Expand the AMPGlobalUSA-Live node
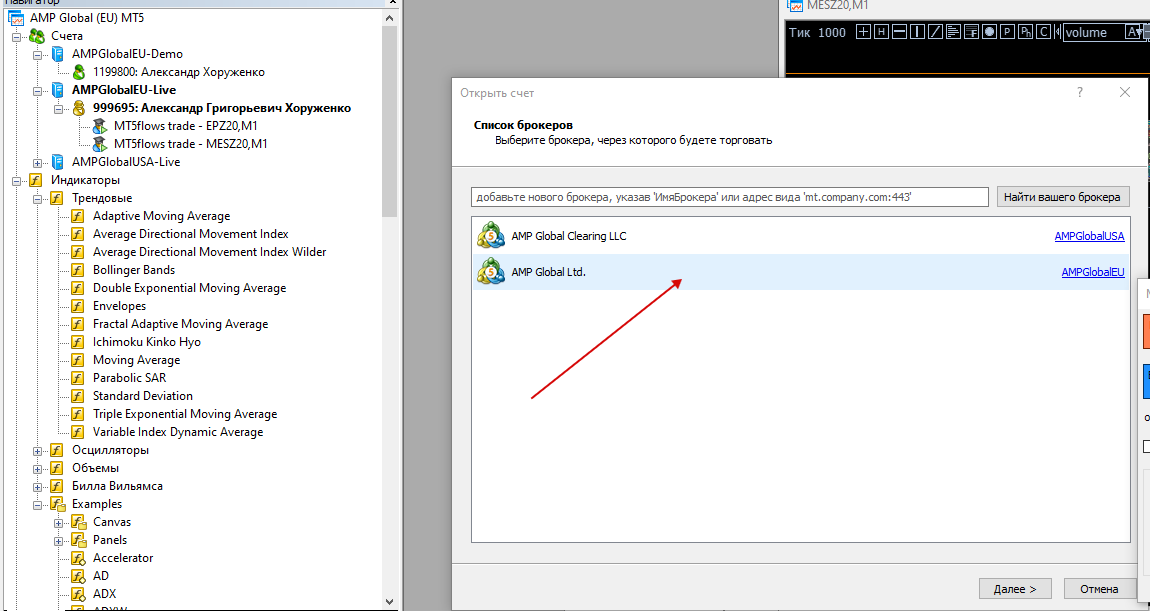The width and height of the screenshot is (1150, 611). pos(37,163)
